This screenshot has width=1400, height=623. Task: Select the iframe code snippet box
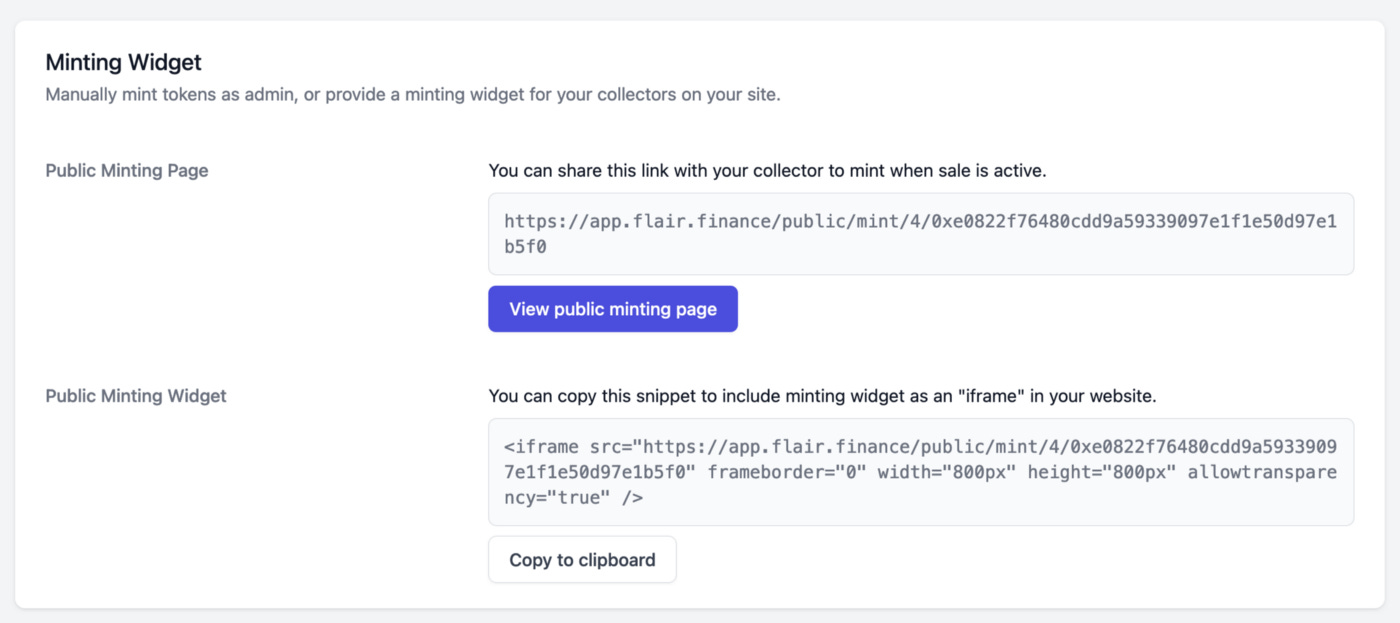point(921,472)
